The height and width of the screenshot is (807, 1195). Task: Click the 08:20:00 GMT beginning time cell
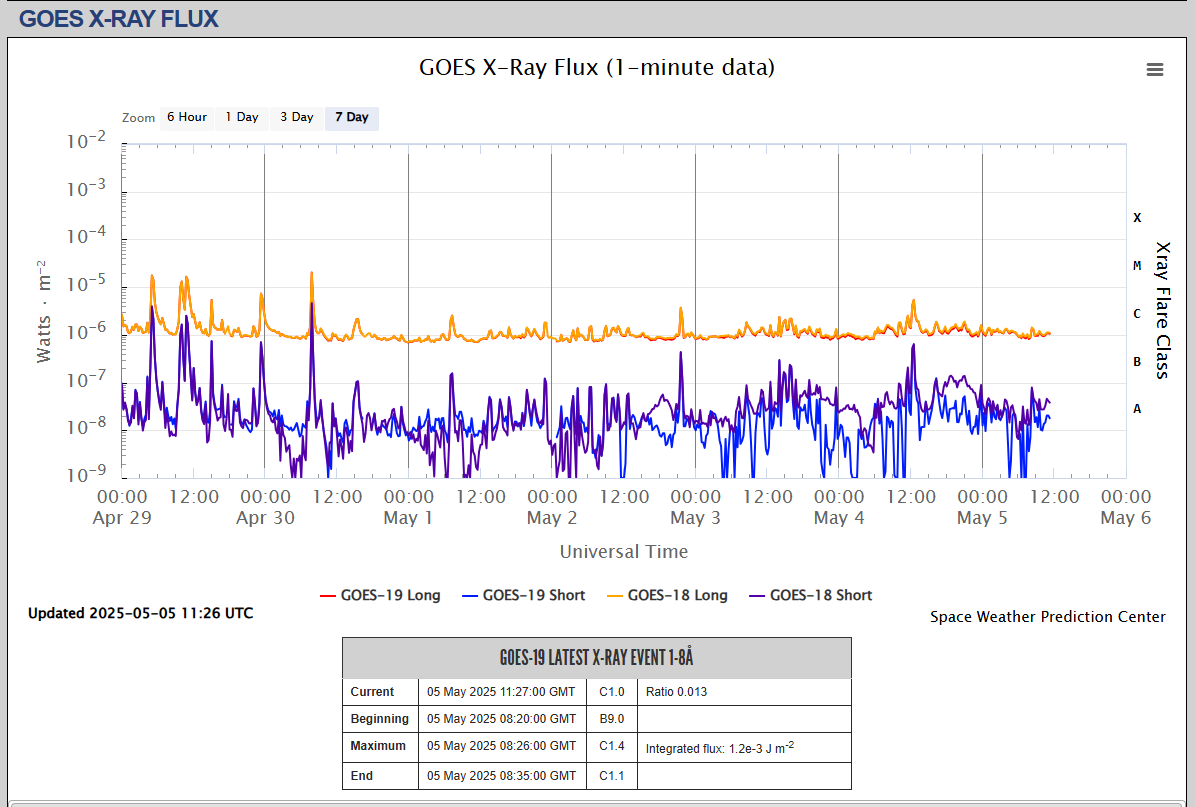coord(501,719)
